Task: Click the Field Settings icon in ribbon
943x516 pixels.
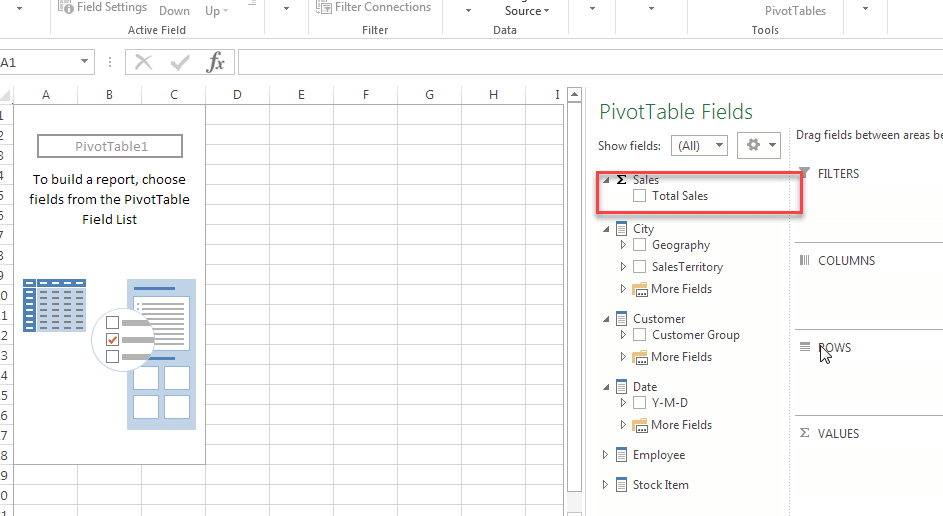Action: click(67, 7)
